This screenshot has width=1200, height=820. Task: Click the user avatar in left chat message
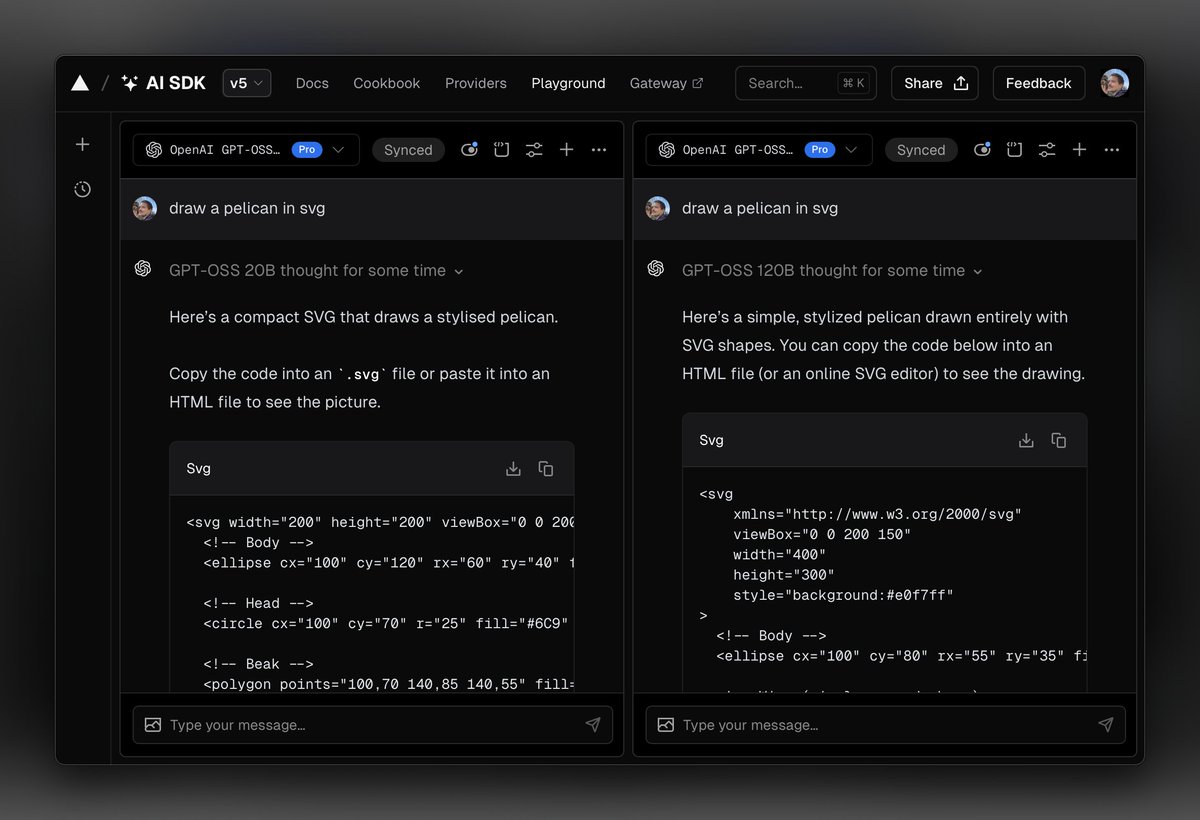(145, 208)
